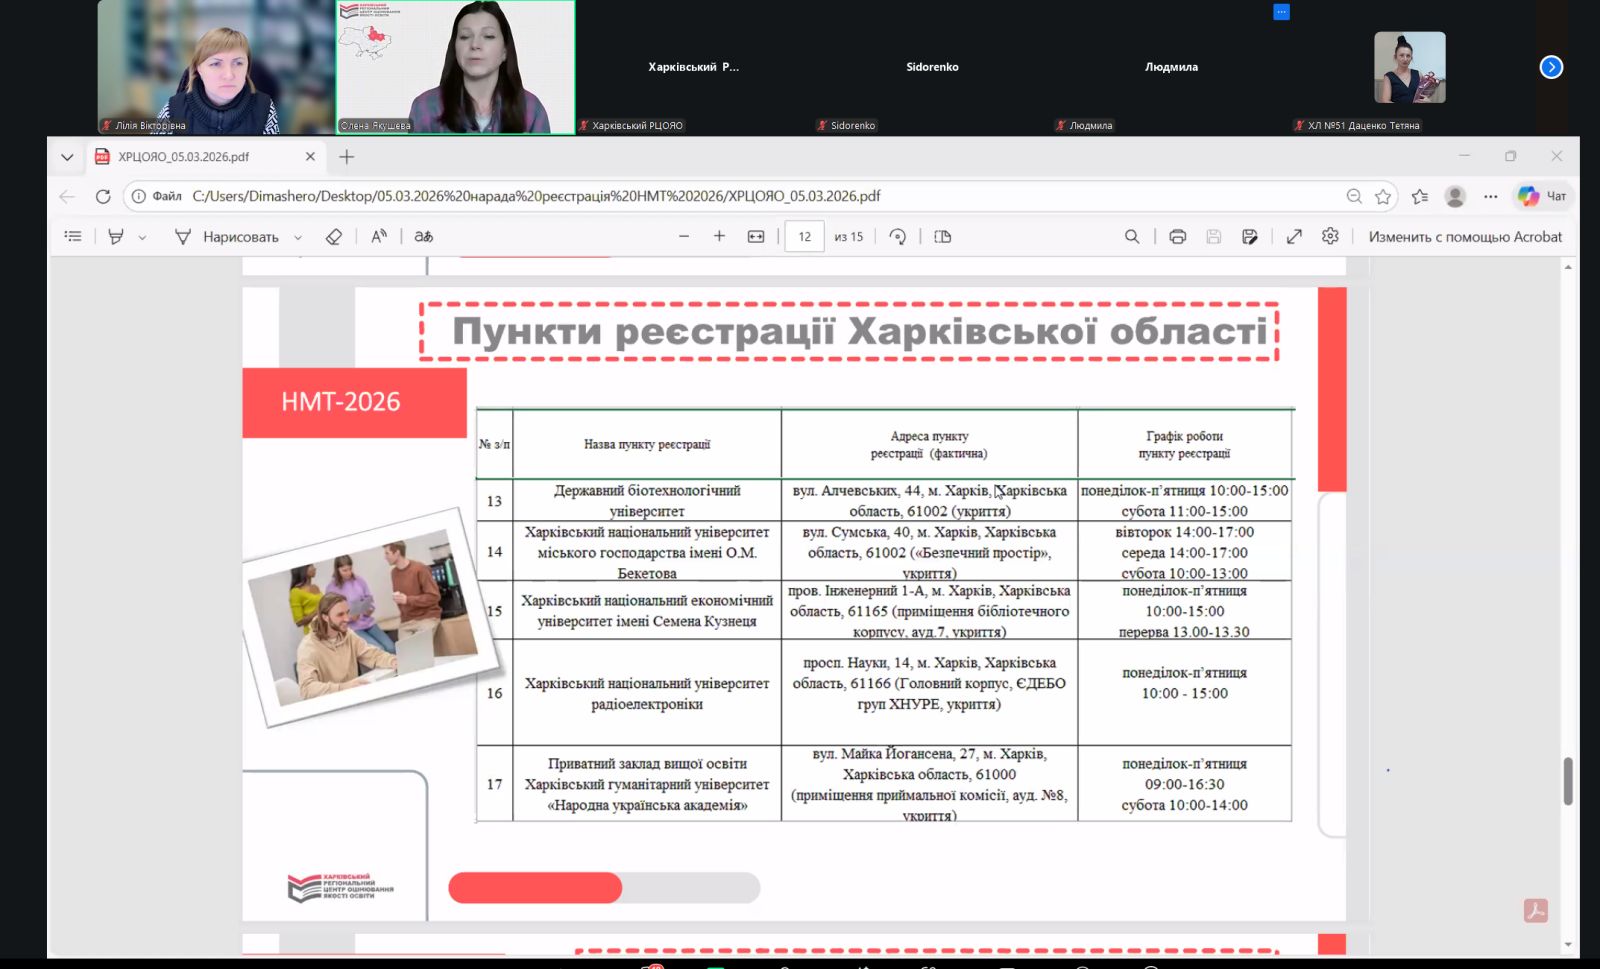The height and width of the screenshot is (969, 1600).
Task: Click the fit to width icon
Action: [x=756, y=237]
